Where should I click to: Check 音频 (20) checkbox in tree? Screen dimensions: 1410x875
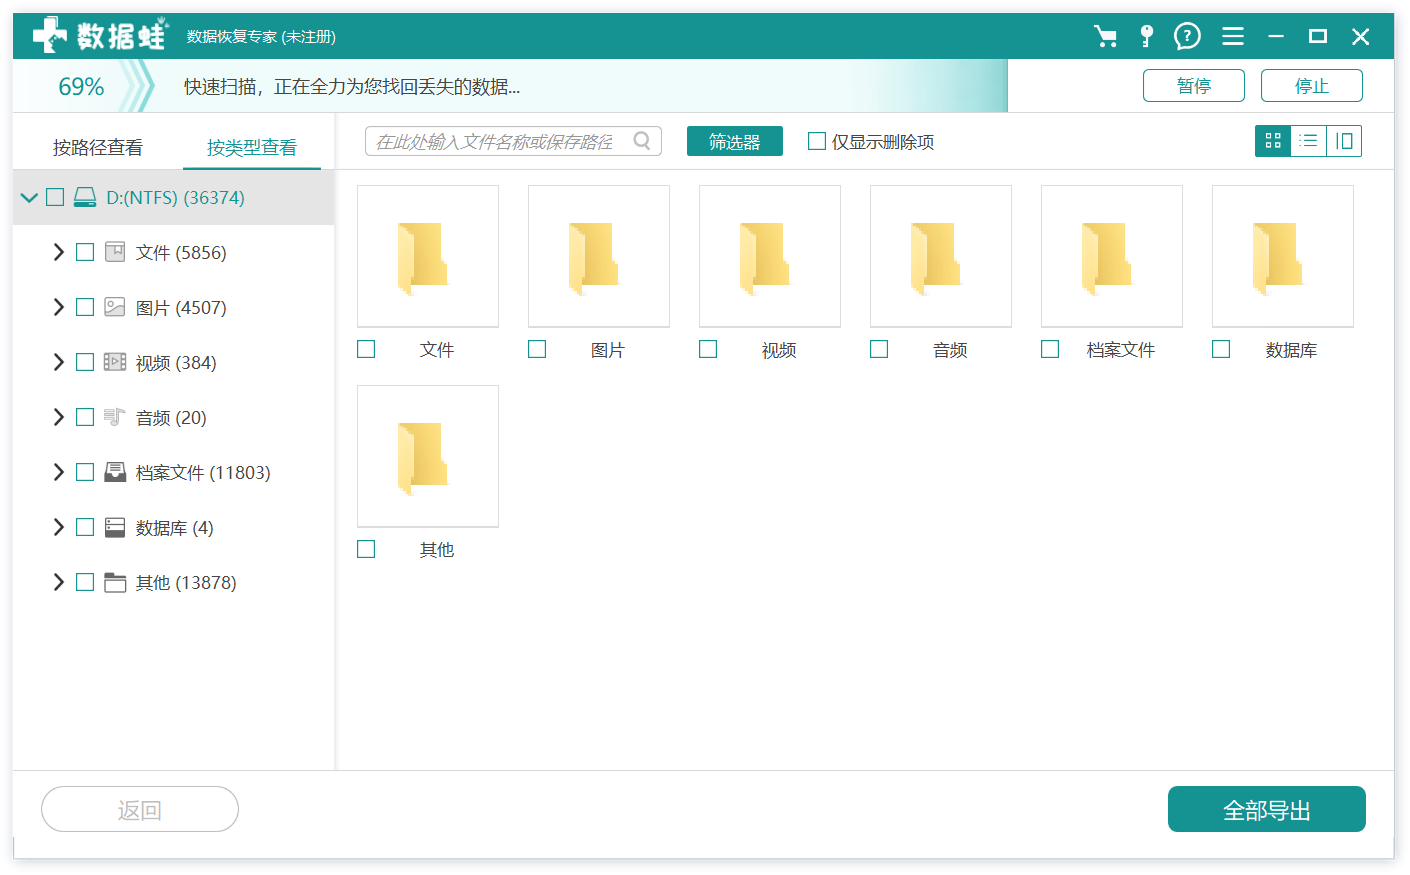(85, 417)
